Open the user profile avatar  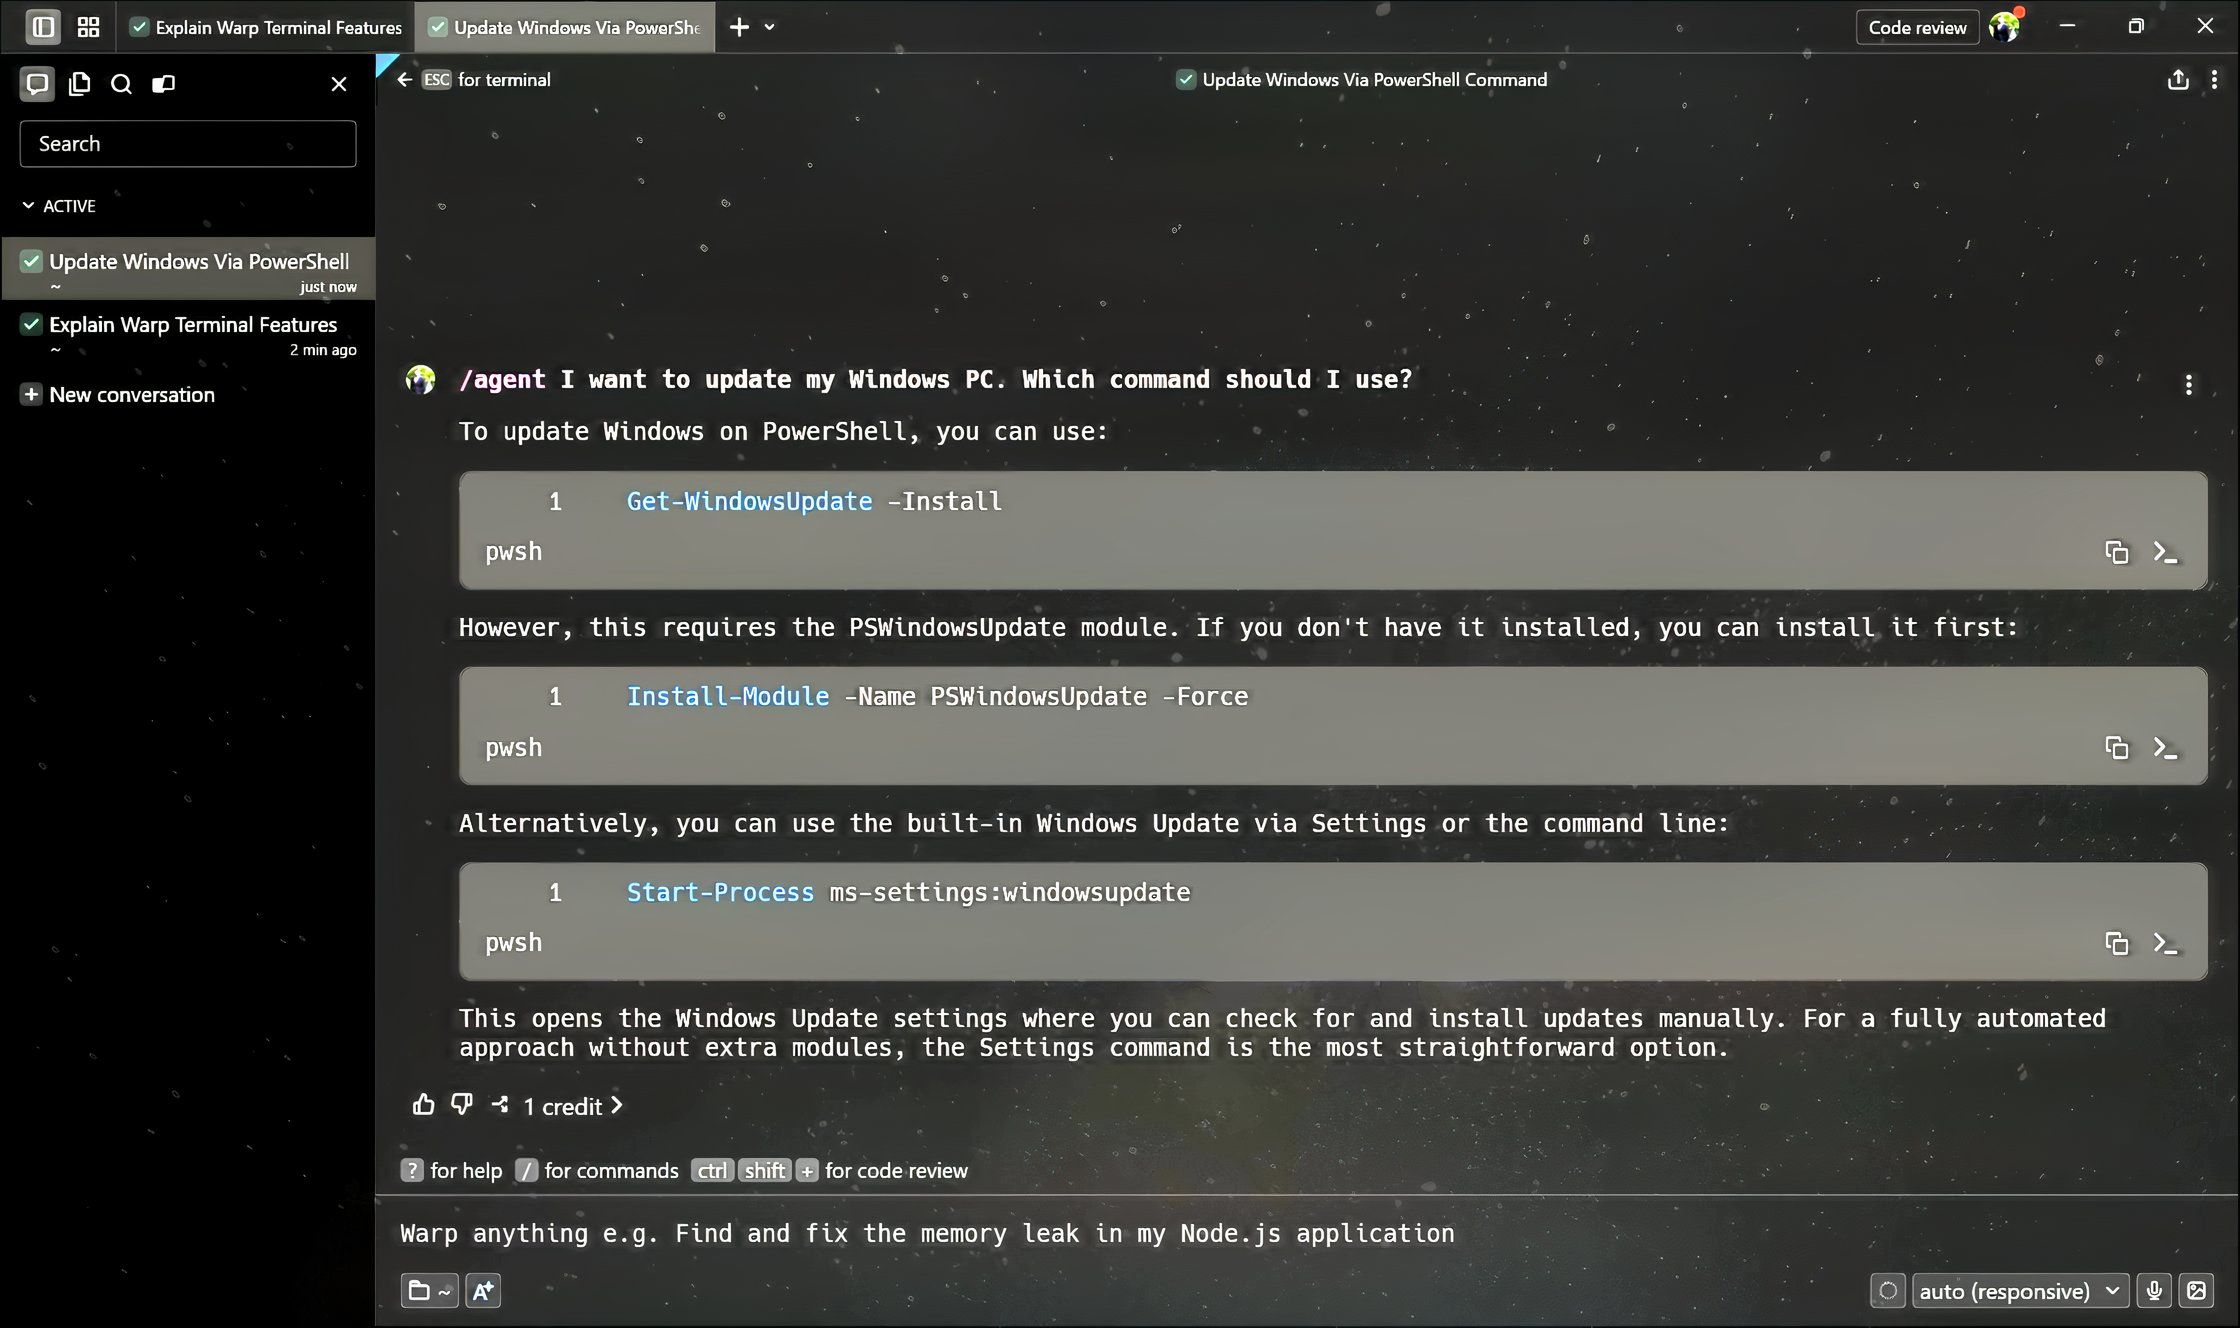tap(2004, 27)
